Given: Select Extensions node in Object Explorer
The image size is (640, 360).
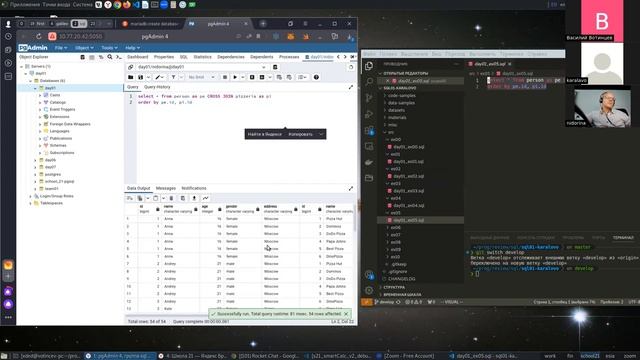Looking at the screenshot, I should click(59, 117).
